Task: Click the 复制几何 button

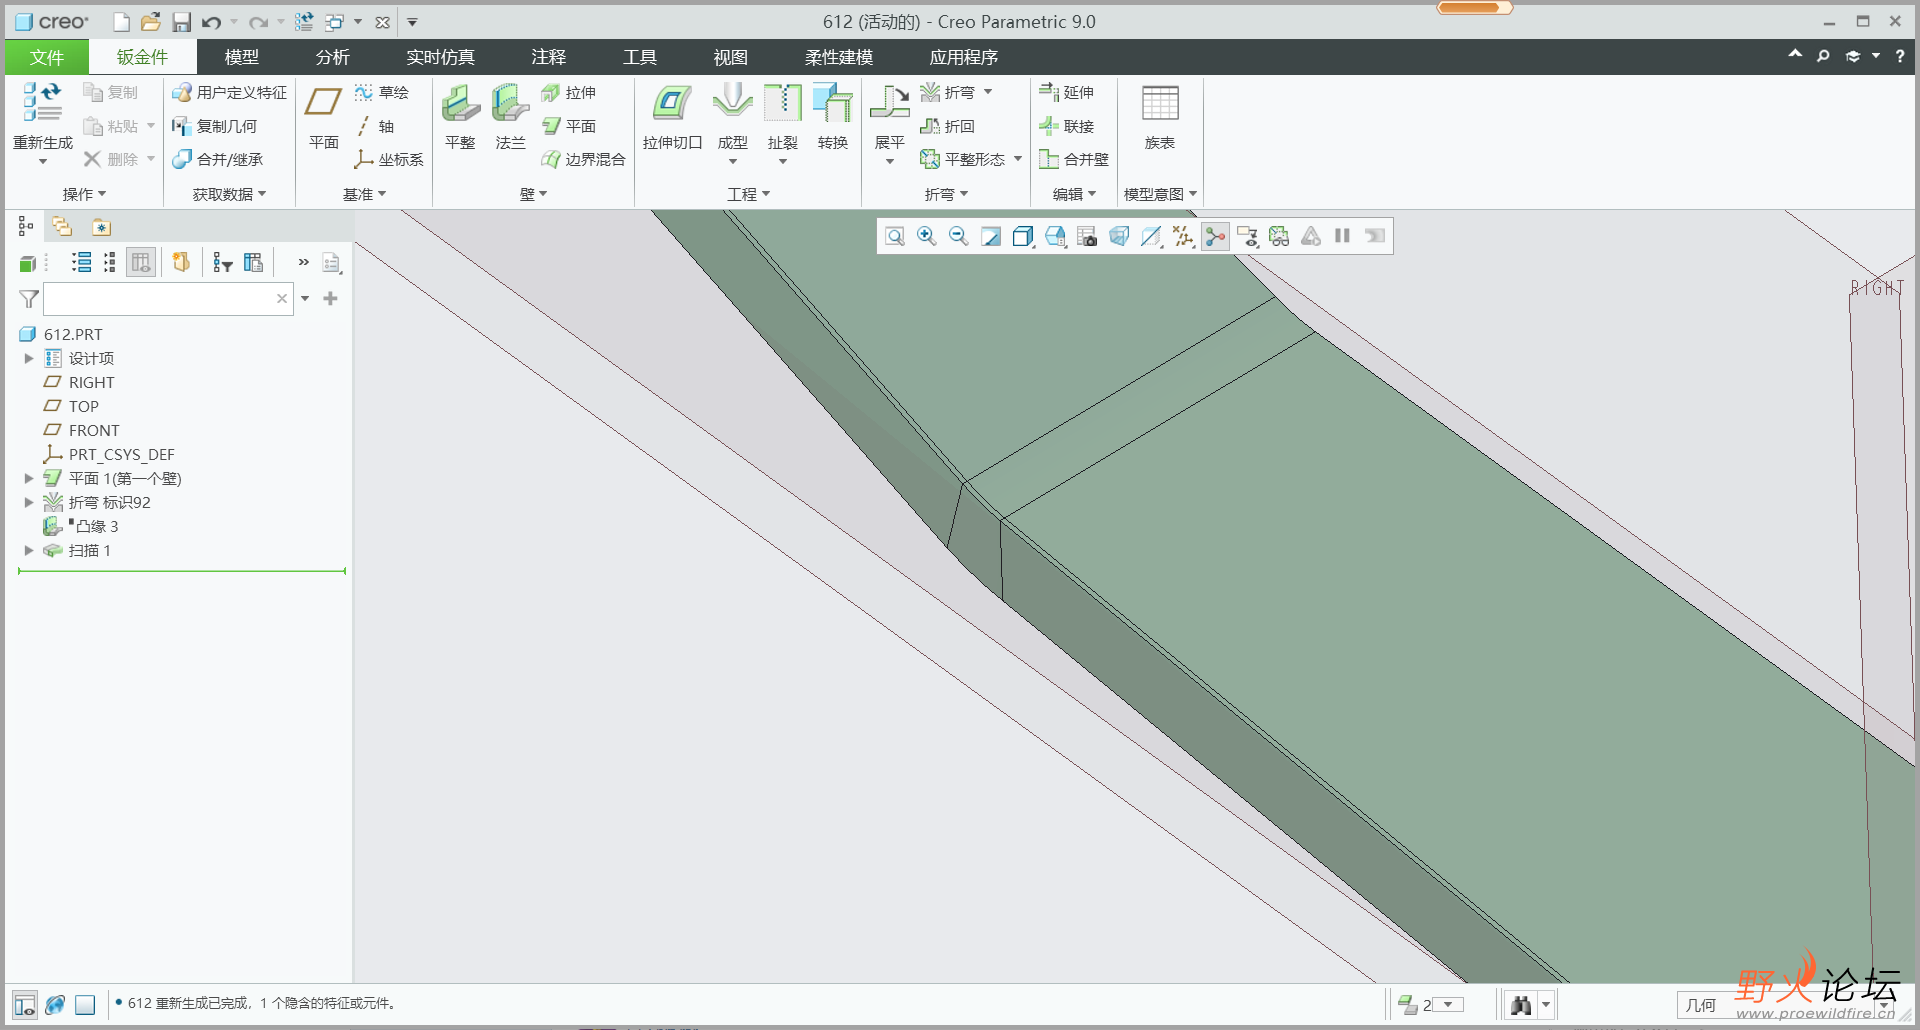Action: (214, 126)
